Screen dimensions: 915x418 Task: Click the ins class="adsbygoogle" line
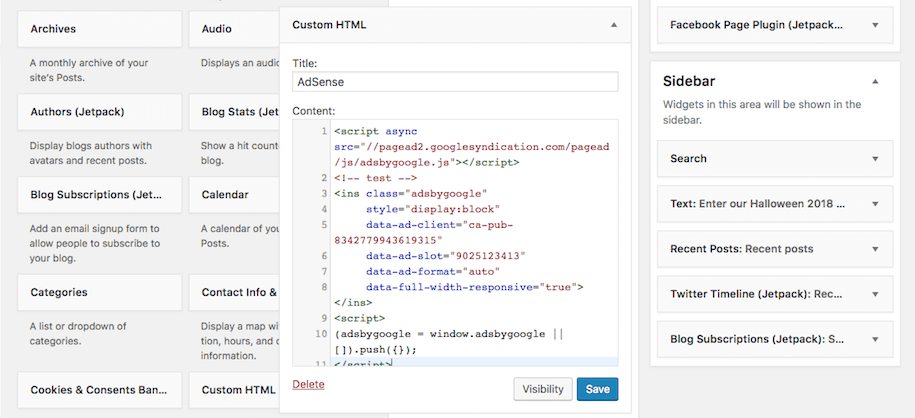click(x=411, y=193)
